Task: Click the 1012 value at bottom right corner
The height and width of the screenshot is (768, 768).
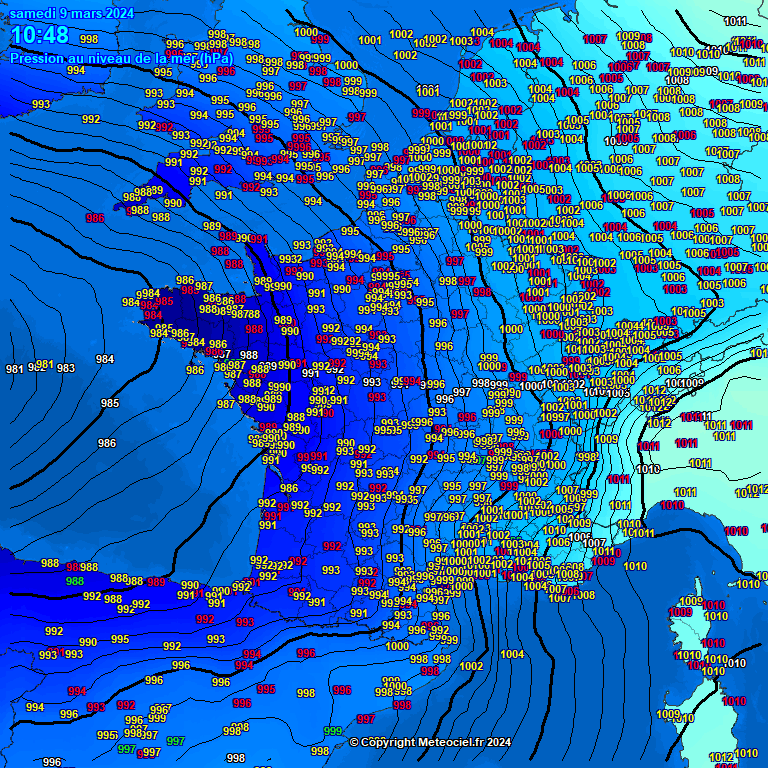Action: (722, 757)
